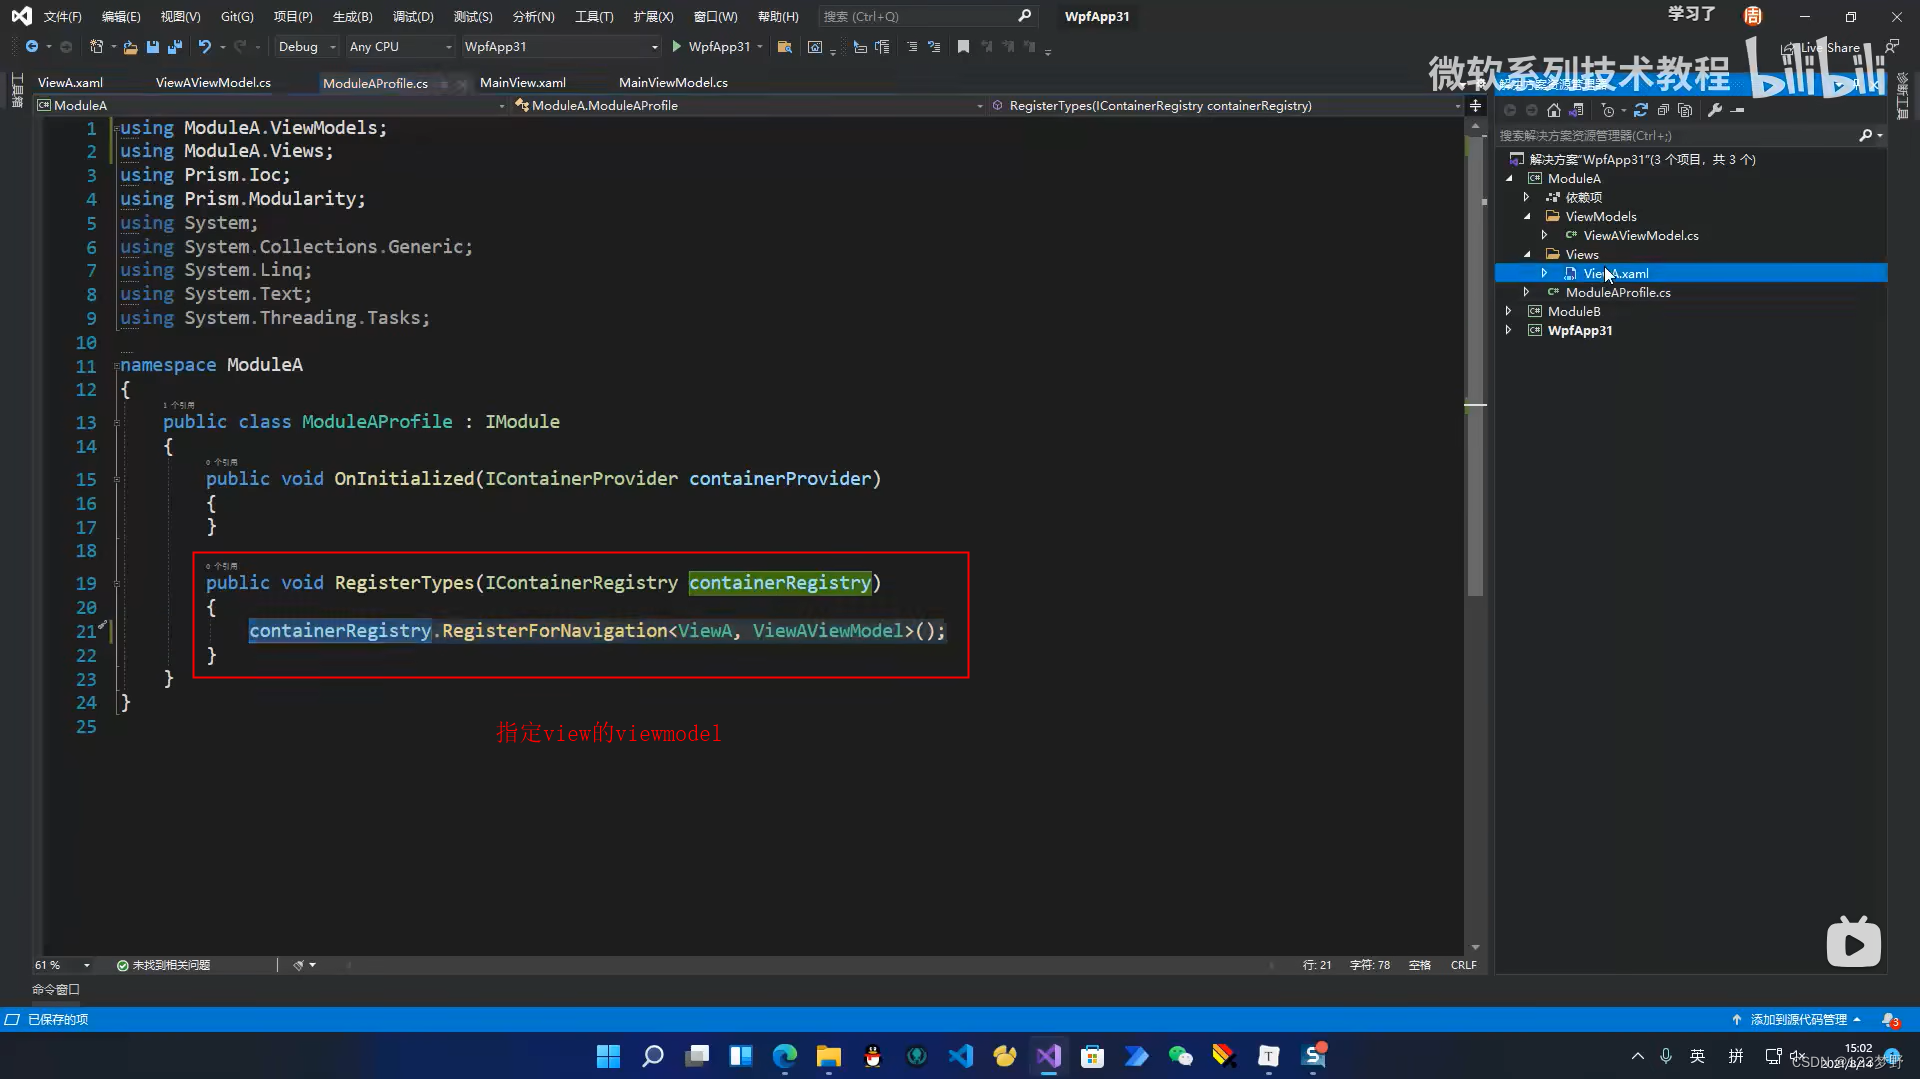This screenshot has height=1079, width=1920.
Task: Select ViewA.xaml in Solution Explorer
Action: pos(1616,273)
